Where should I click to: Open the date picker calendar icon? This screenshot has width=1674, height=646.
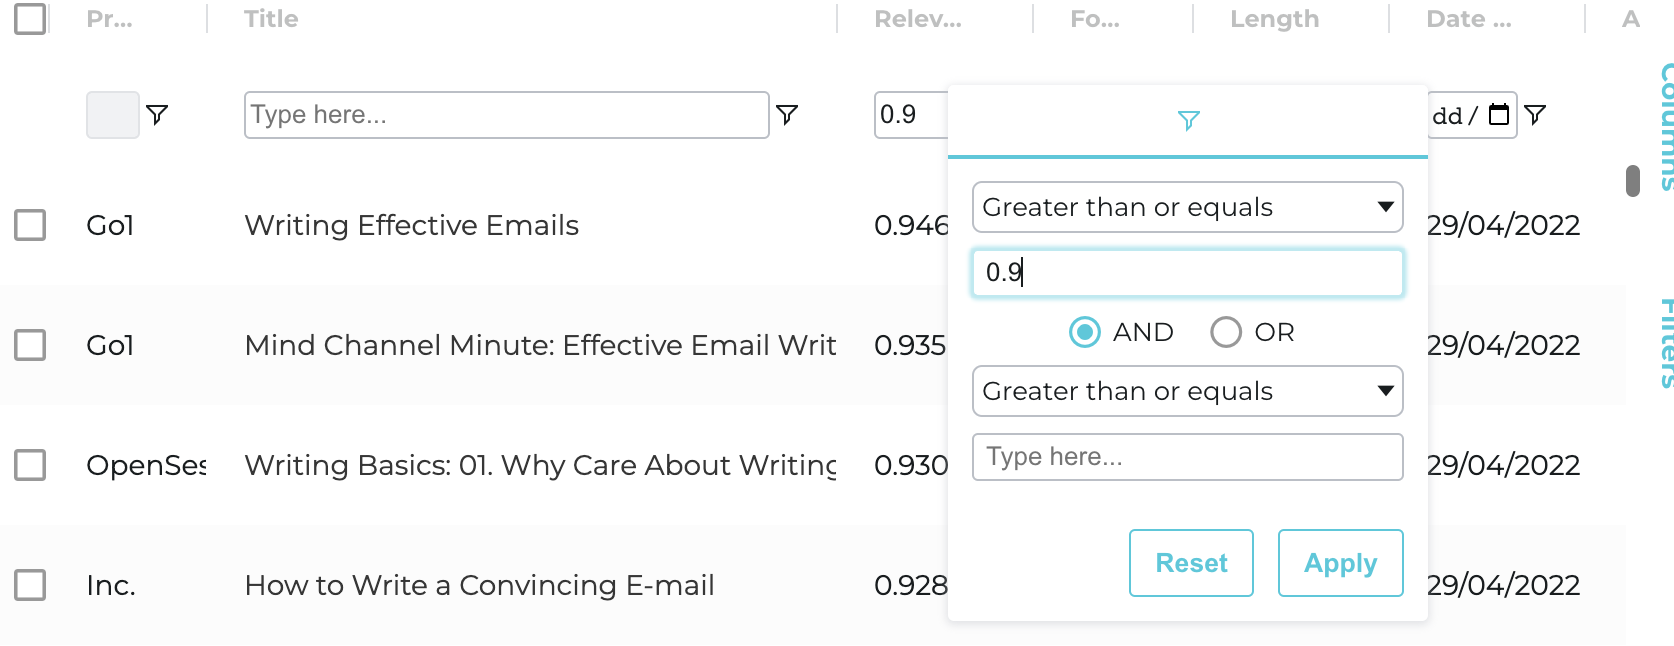point(1499,114)
